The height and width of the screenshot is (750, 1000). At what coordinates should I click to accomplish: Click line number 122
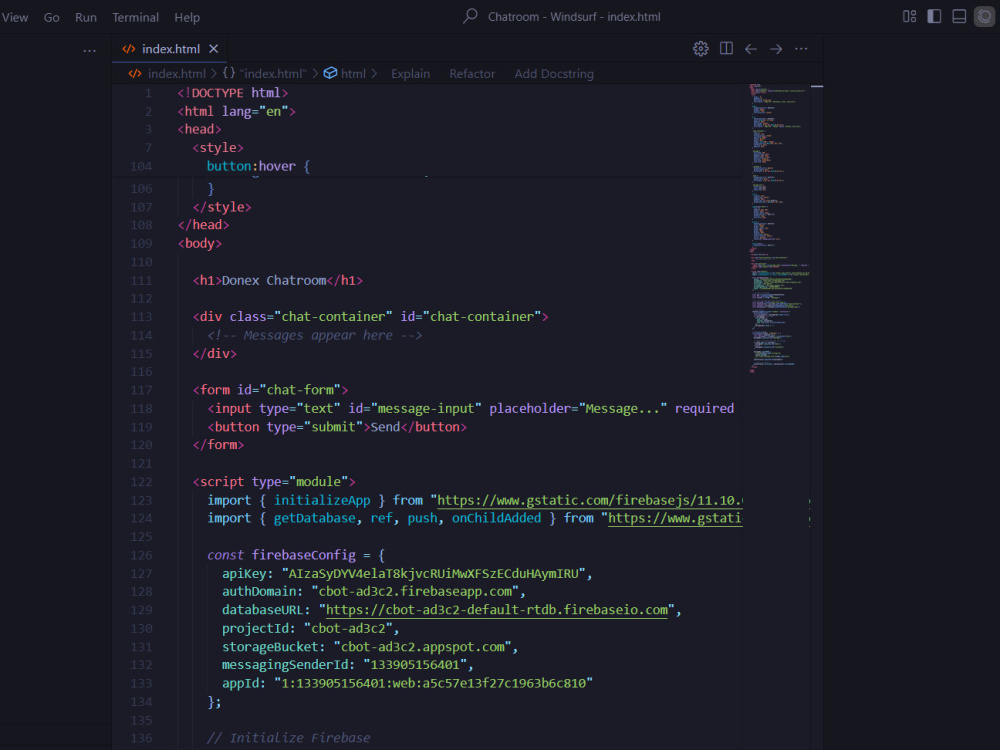(141, 482)
